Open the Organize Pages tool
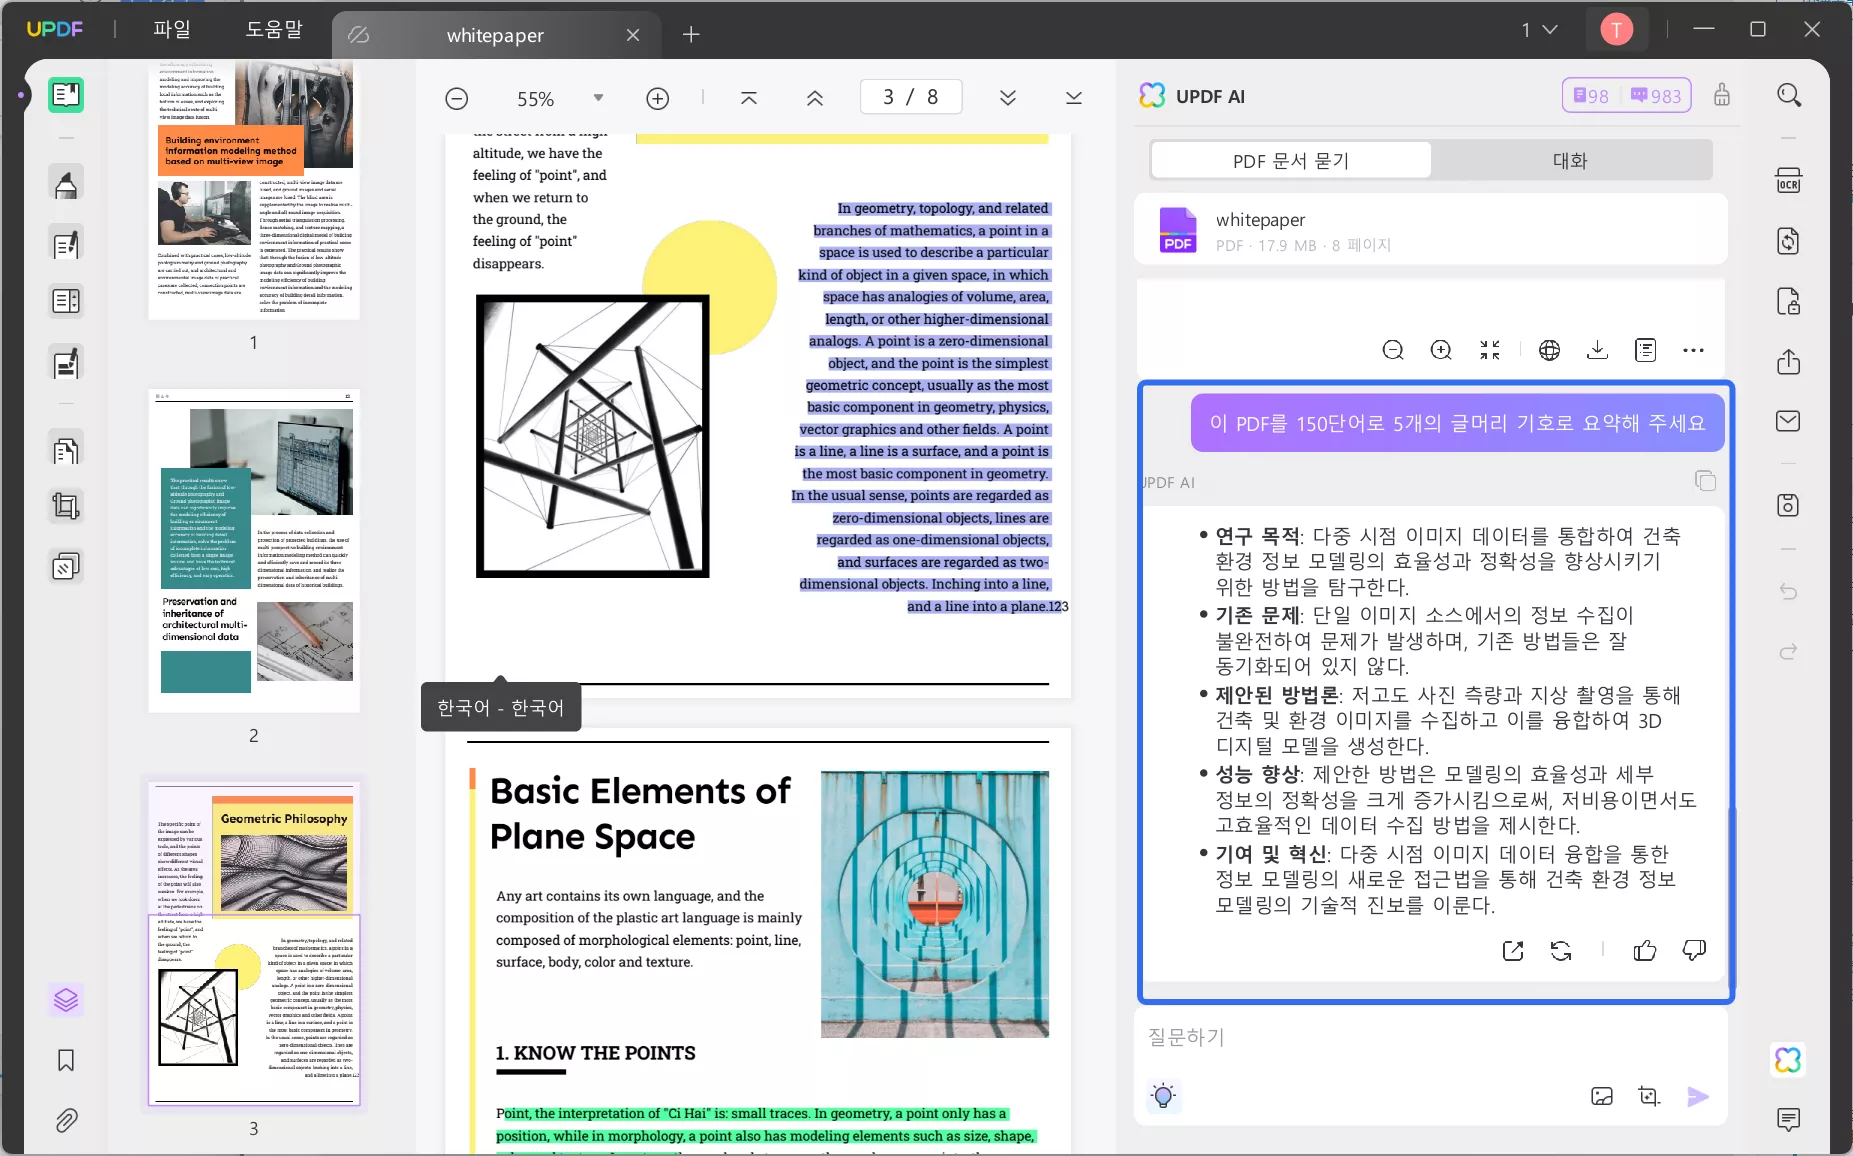Image resolution: width=1853 pixels, height=1156 pixels. tap(66, 451)
